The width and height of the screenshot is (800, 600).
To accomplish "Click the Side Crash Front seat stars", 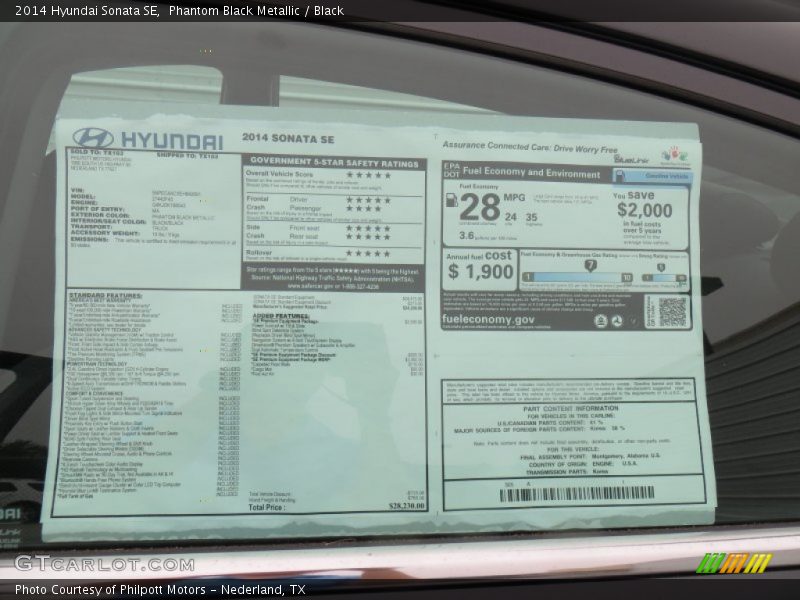I will (x=369, y=228).
